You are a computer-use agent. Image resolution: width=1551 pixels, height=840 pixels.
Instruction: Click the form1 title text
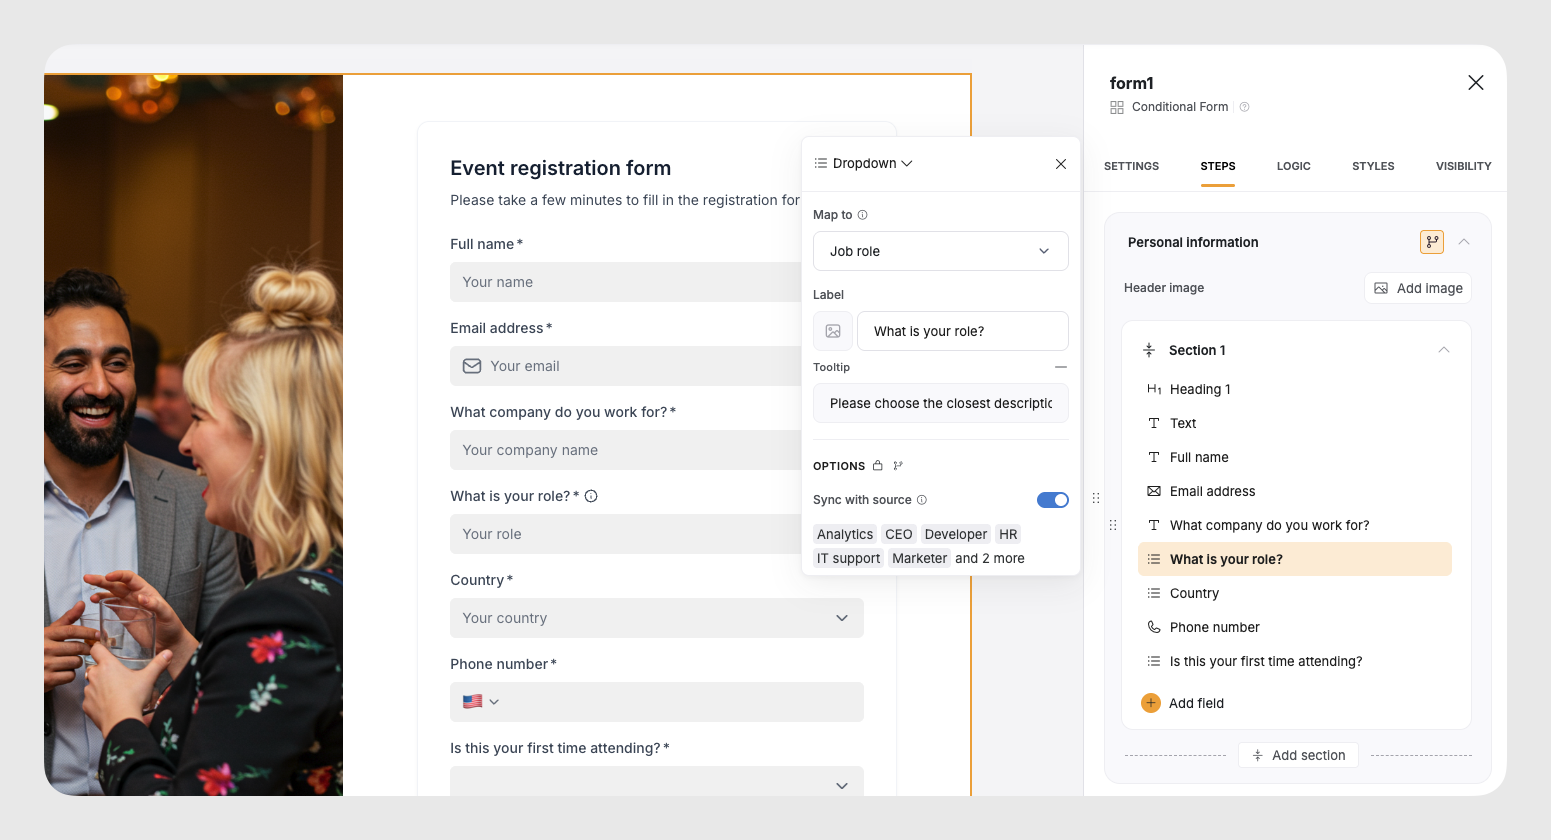tap(1132, 83)
